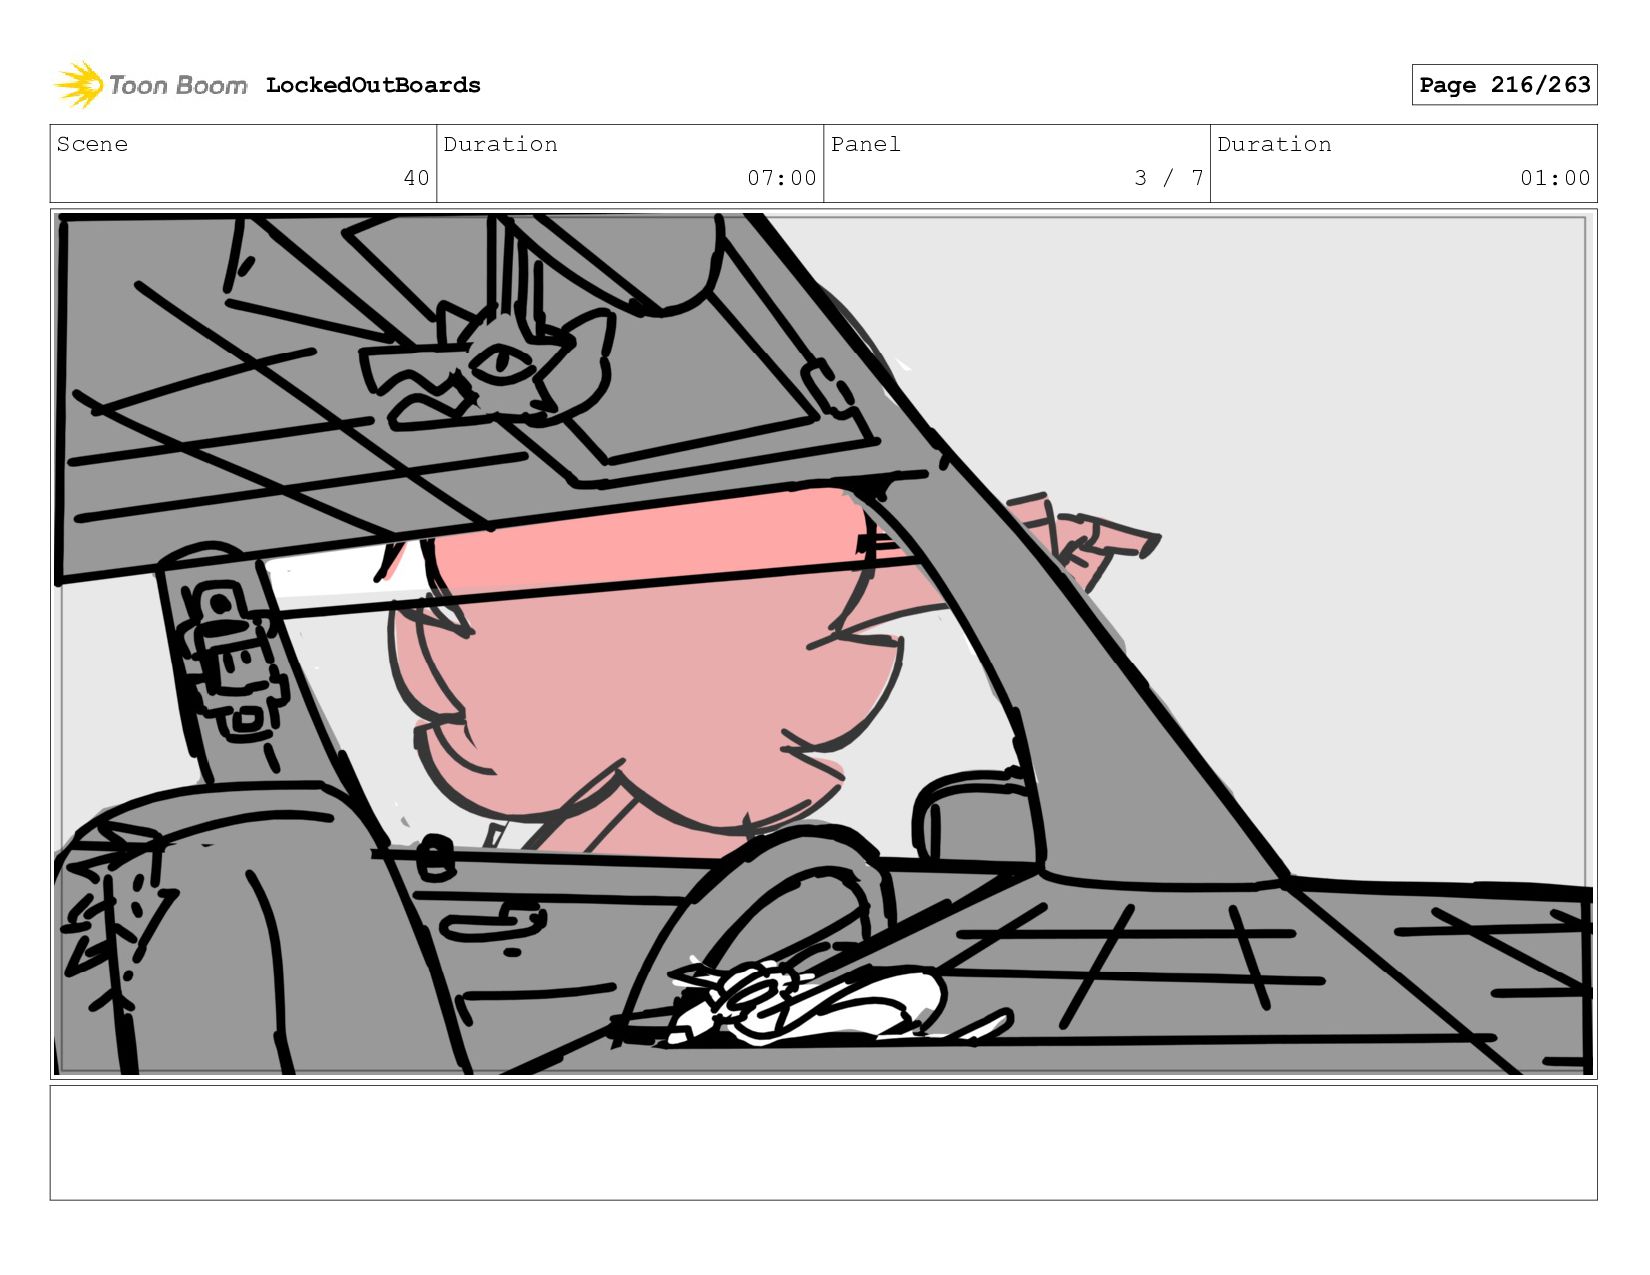
Task: Click the Scene label
Action: [x=92, y=144]
